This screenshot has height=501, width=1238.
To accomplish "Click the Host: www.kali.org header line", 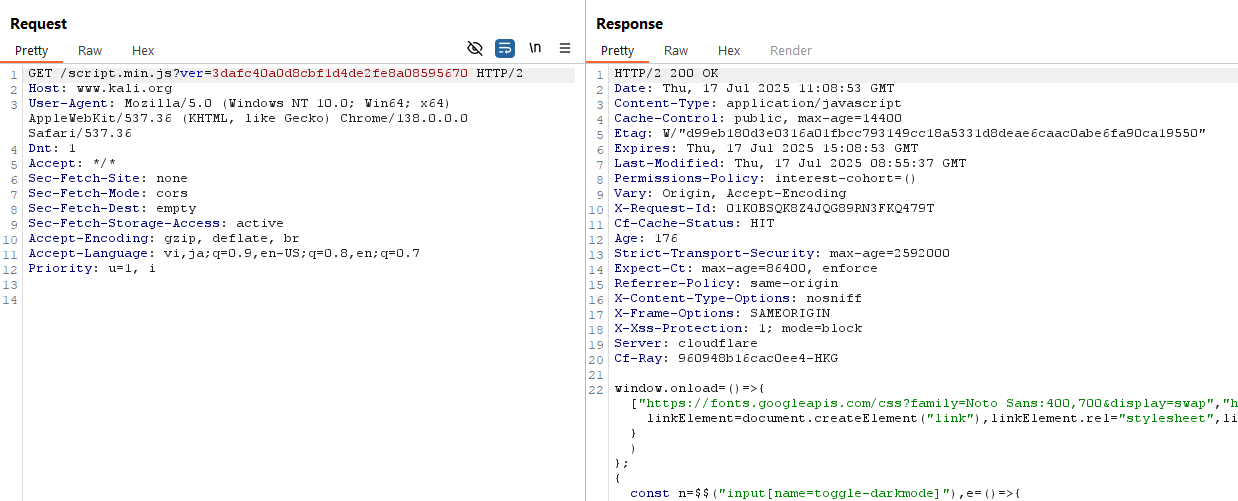I will 100,89.
